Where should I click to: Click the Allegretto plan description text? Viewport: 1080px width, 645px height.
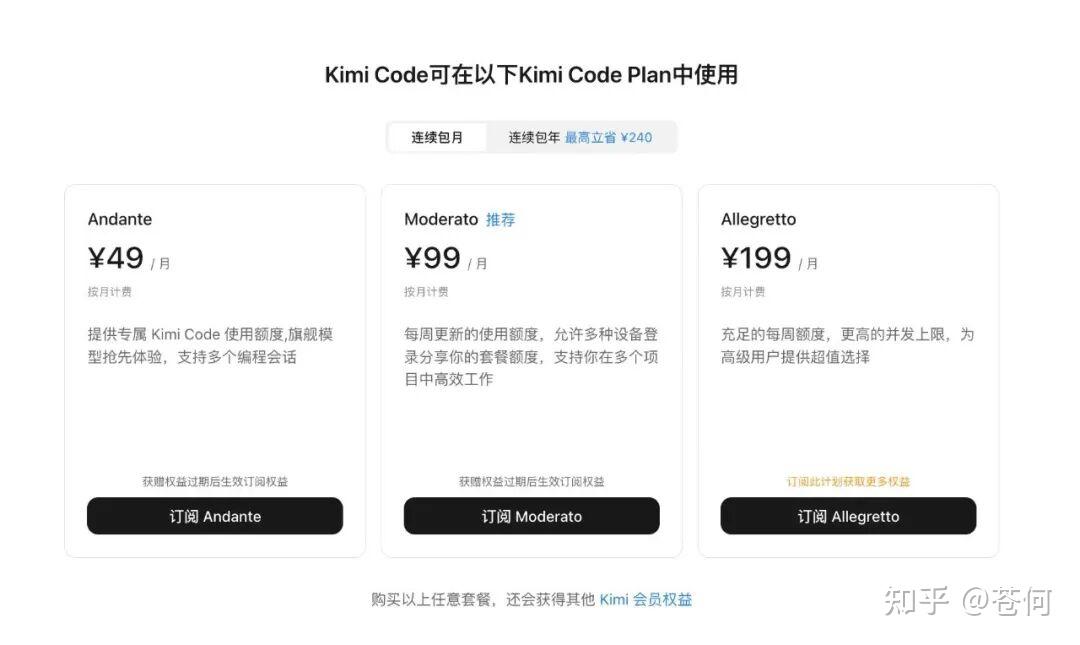[847, 345]
